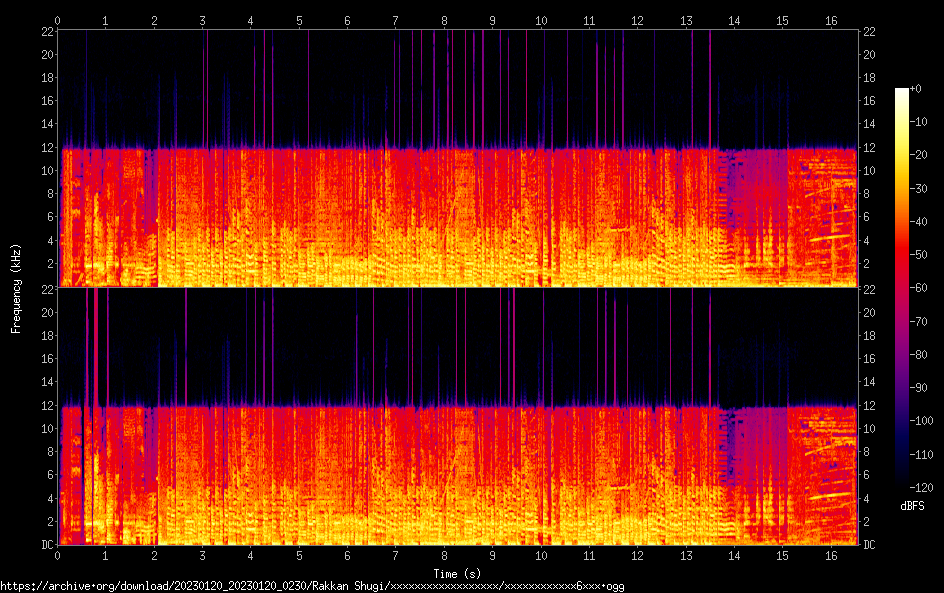The width and height of the screenshot is (944, 593).
Task: Click the 0-second tick on the top time axis
Action: point(58,20)
